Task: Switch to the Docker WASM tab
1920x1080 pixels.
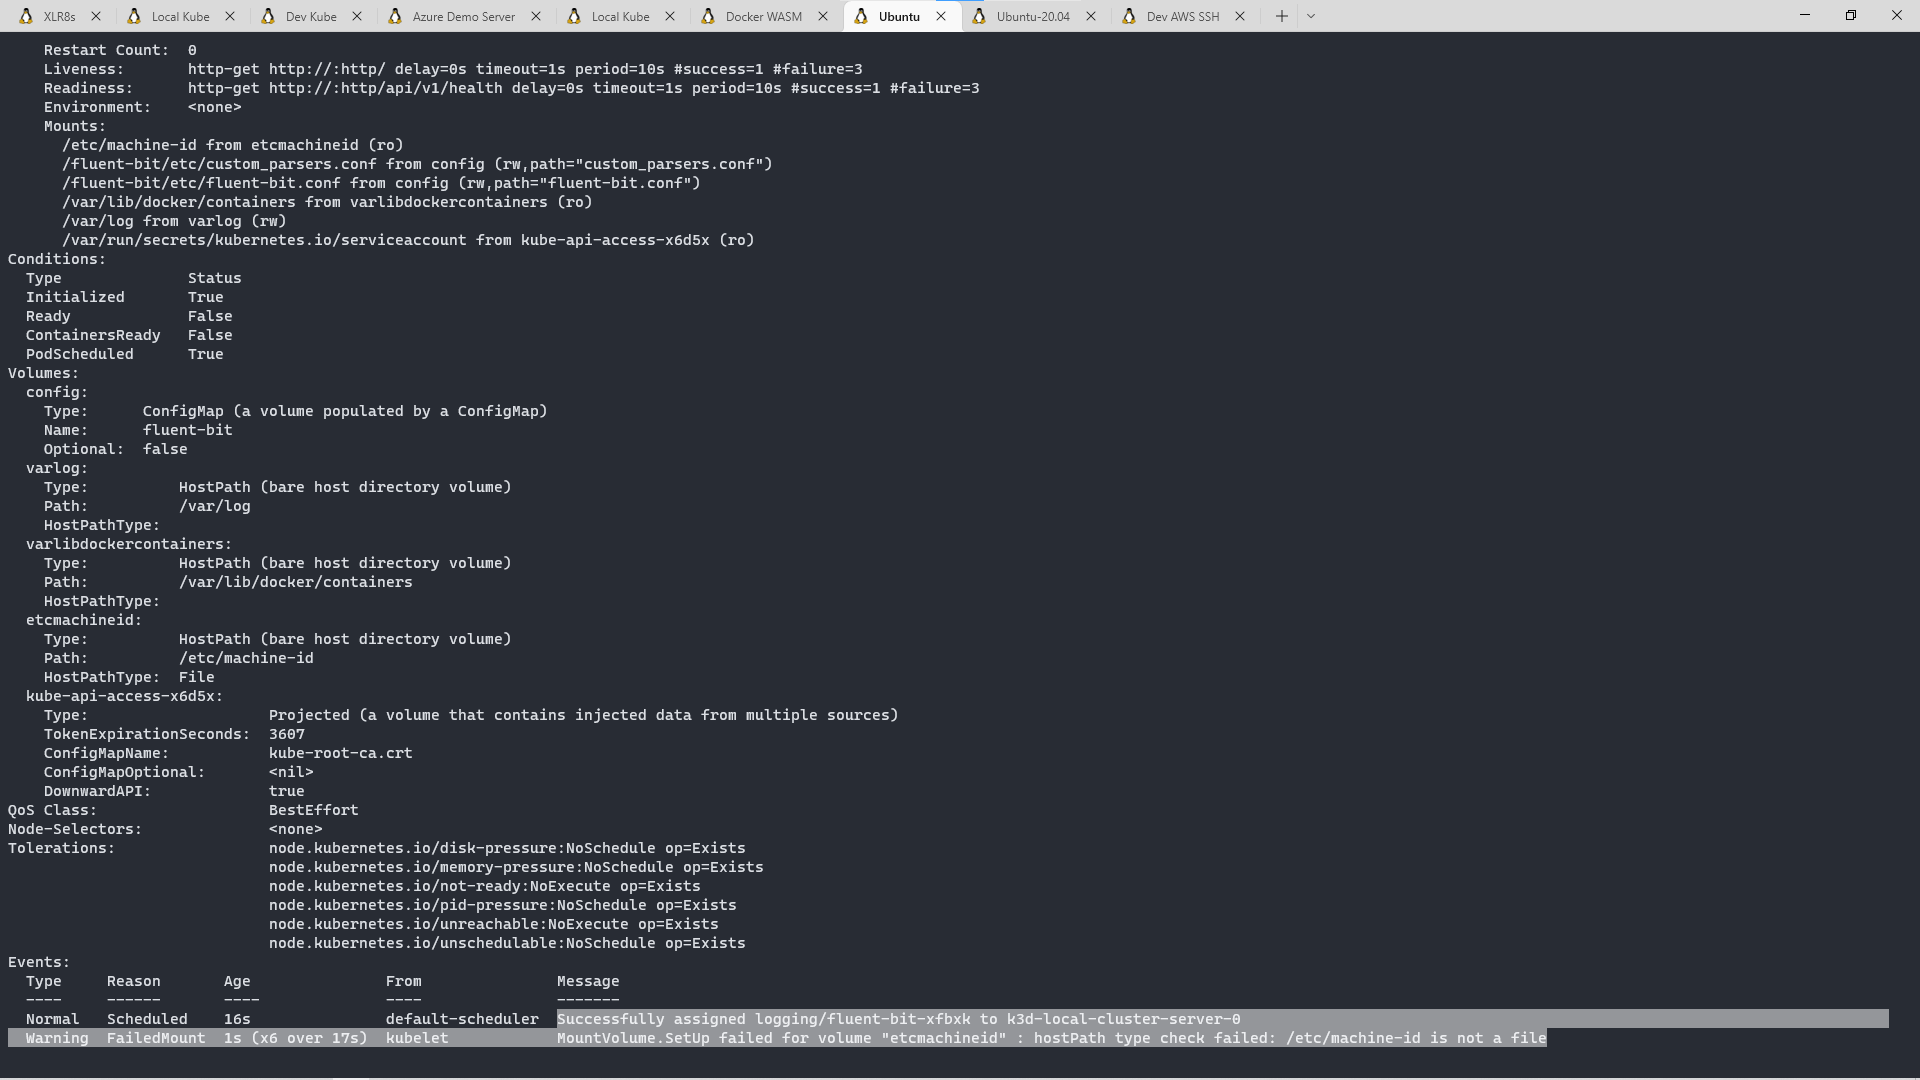Action: 763,16
